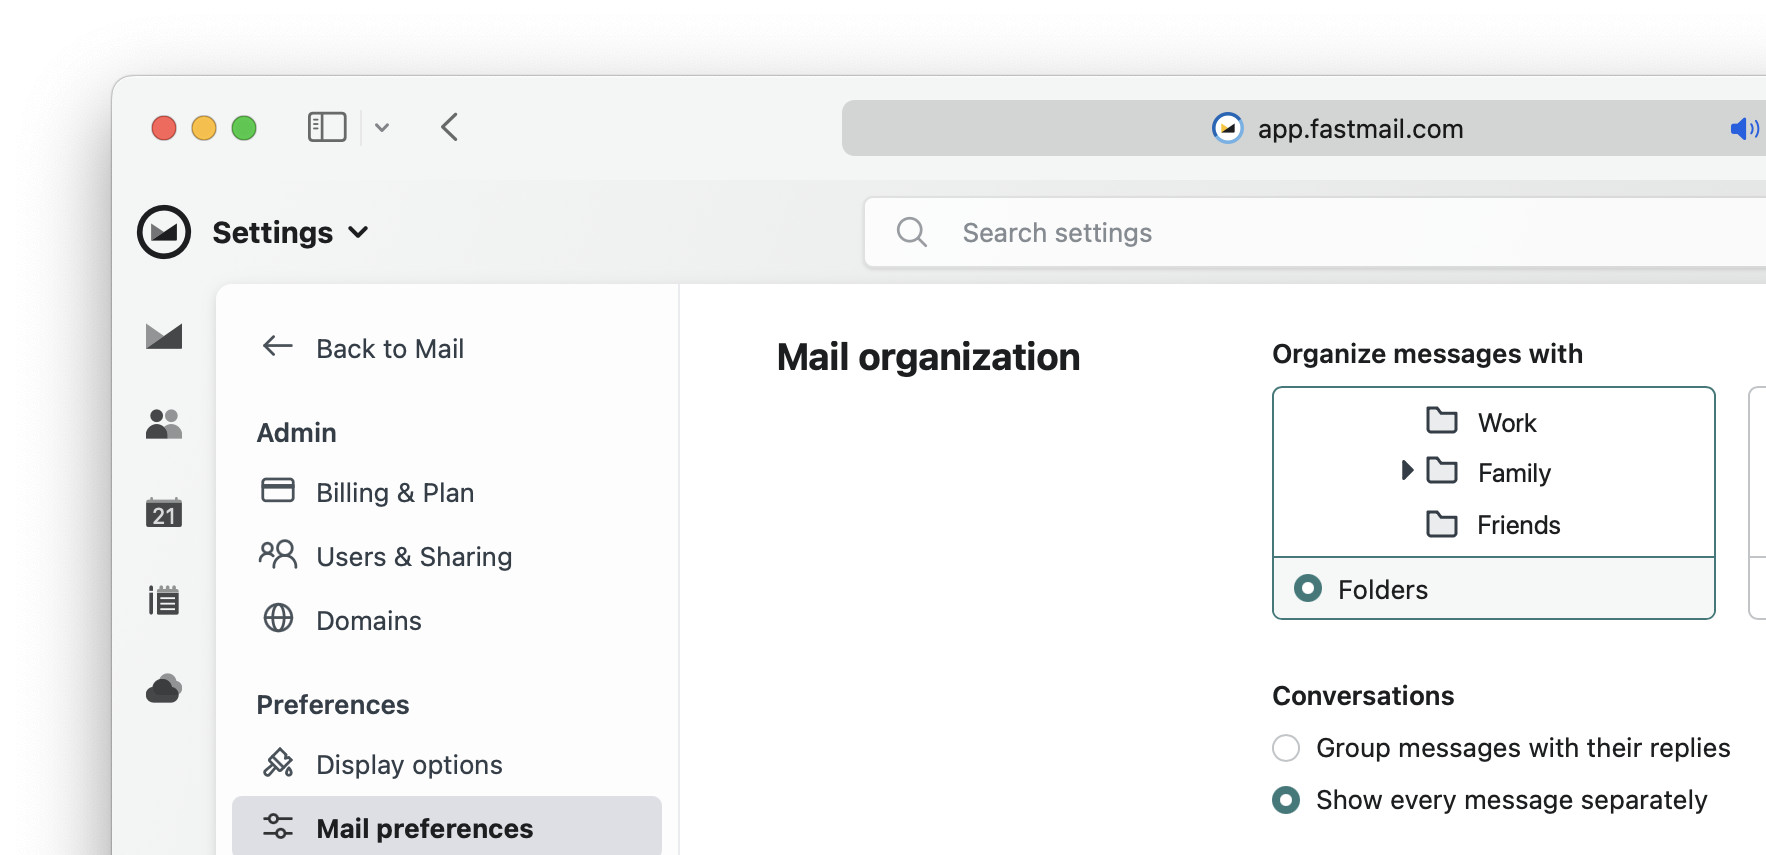Go back with the browser back arrow
Screen dimensions: 1766x855
tap(450, 127)
